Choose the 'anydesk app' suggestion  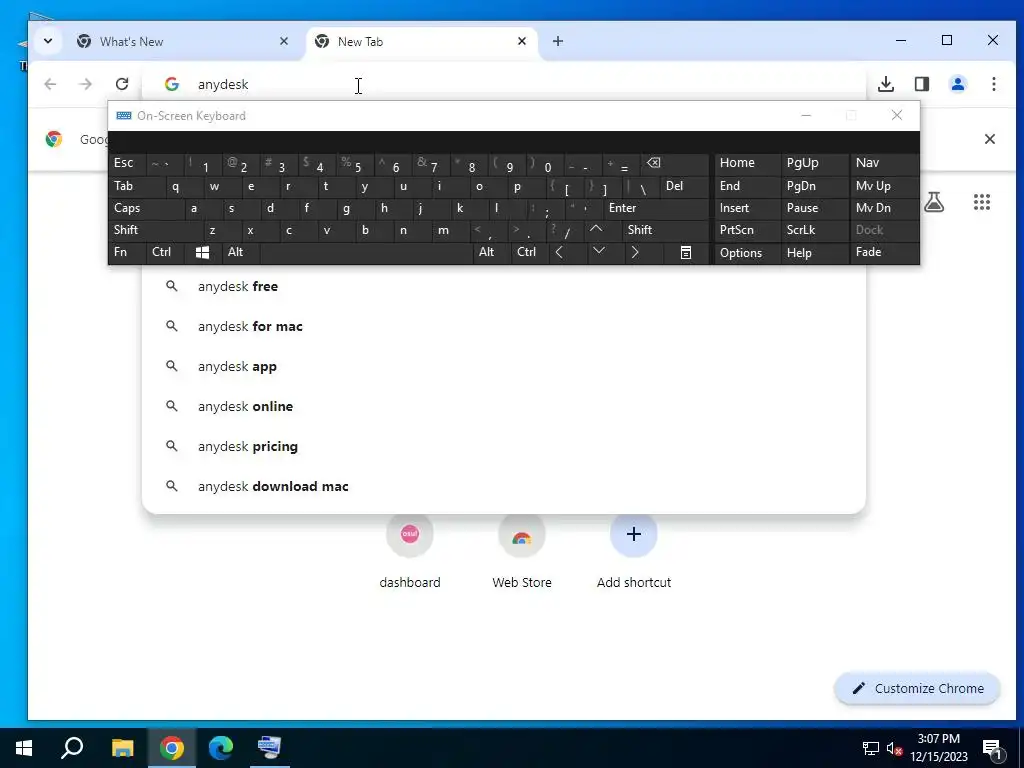(x=504, y=366)
